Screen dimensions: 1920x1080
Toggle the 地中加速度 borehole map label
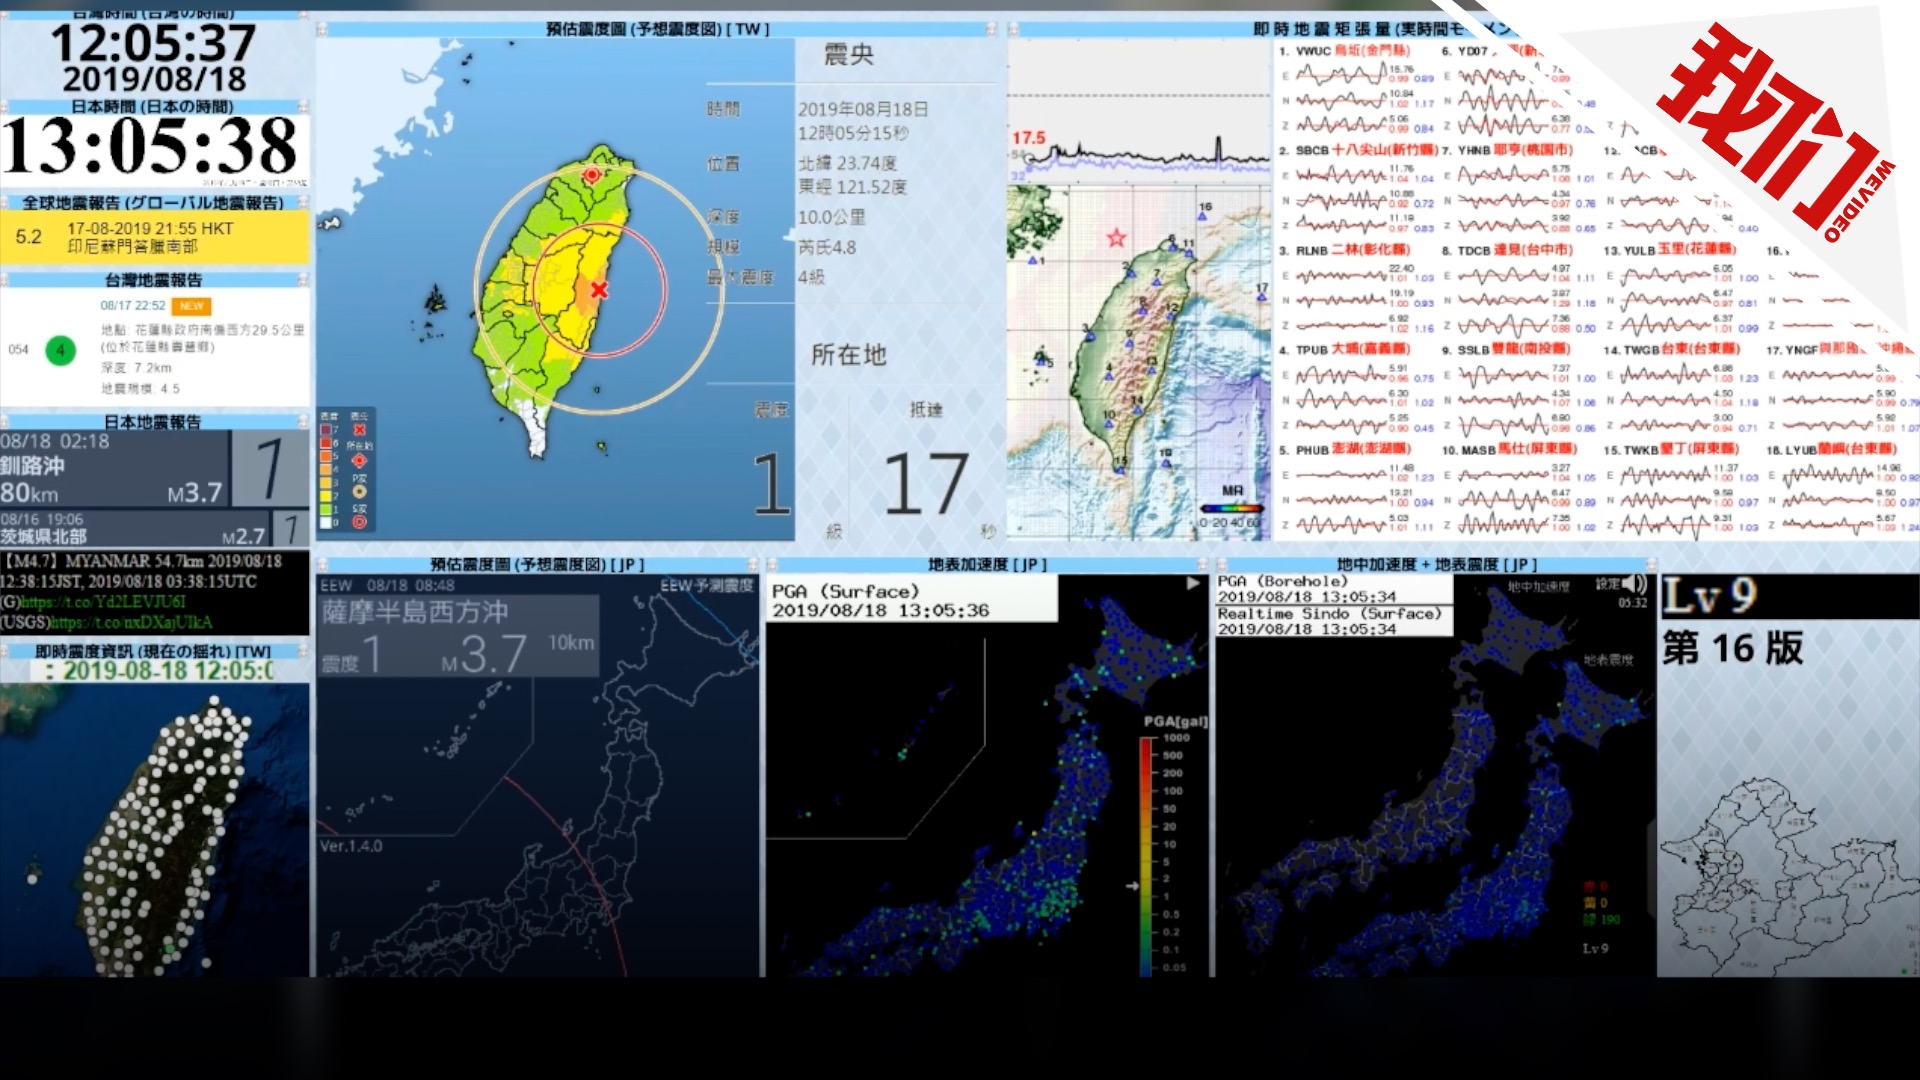click(x=1539, y=587)
